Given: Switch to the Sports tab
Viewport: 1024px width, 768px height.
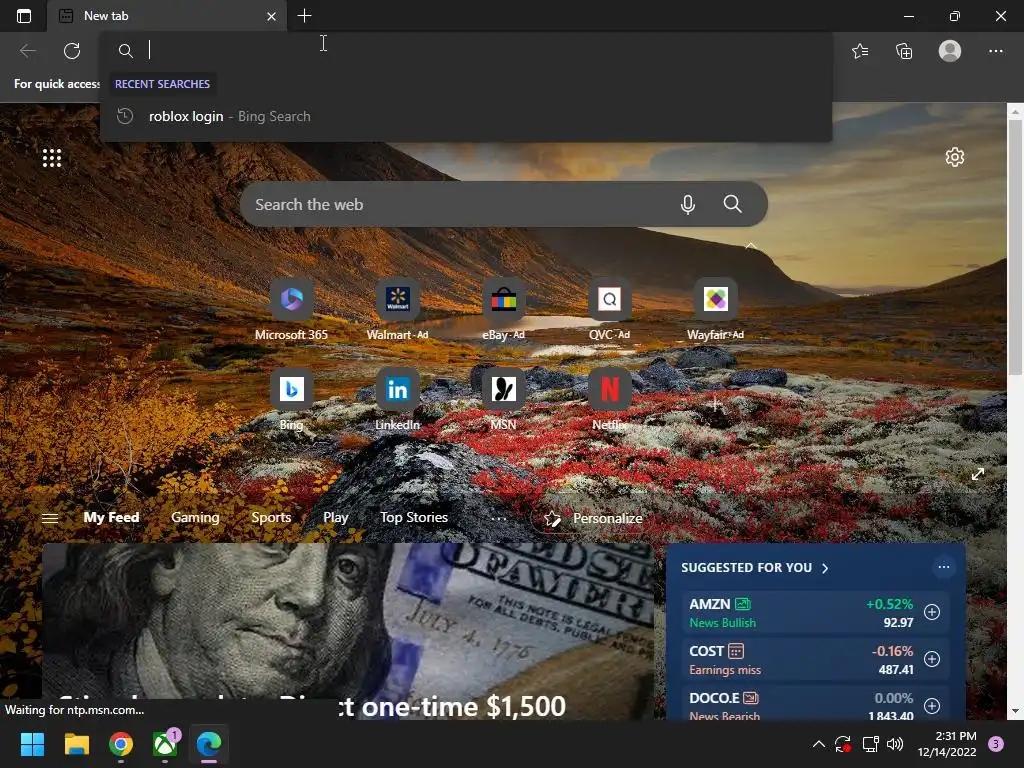Looking at the screenshot, I should [271, 517].
